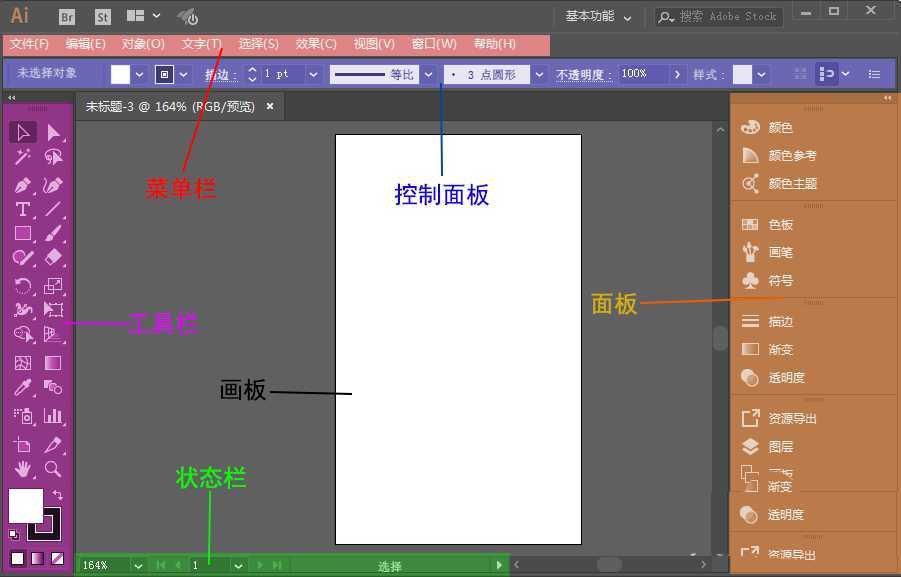Select the Zoom tool
This screenshot has height=577, width=901.
(52, 469)
